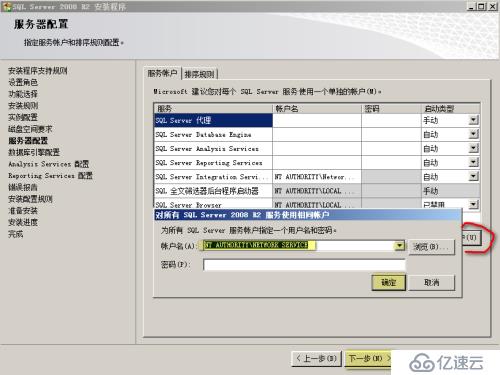Click 磁盘空间要求 step in the sidebar
Image resolution: width=500 pixels, height=375 pixels.
(30, 129)
